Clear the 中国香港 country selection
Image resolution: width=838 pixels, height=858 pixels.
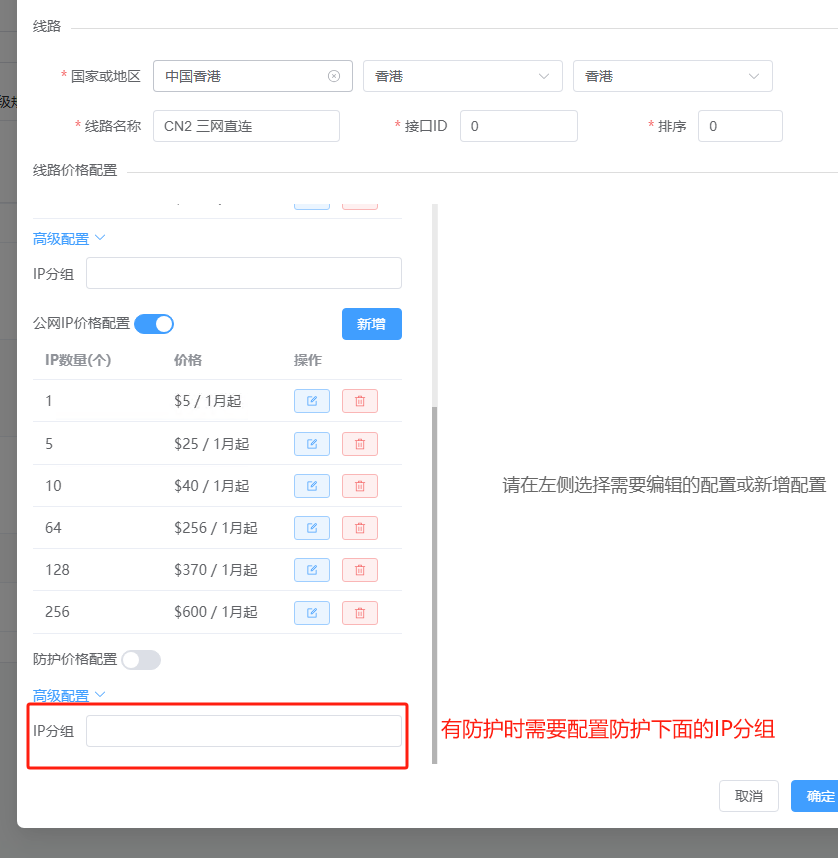click(x=334, y=76)
